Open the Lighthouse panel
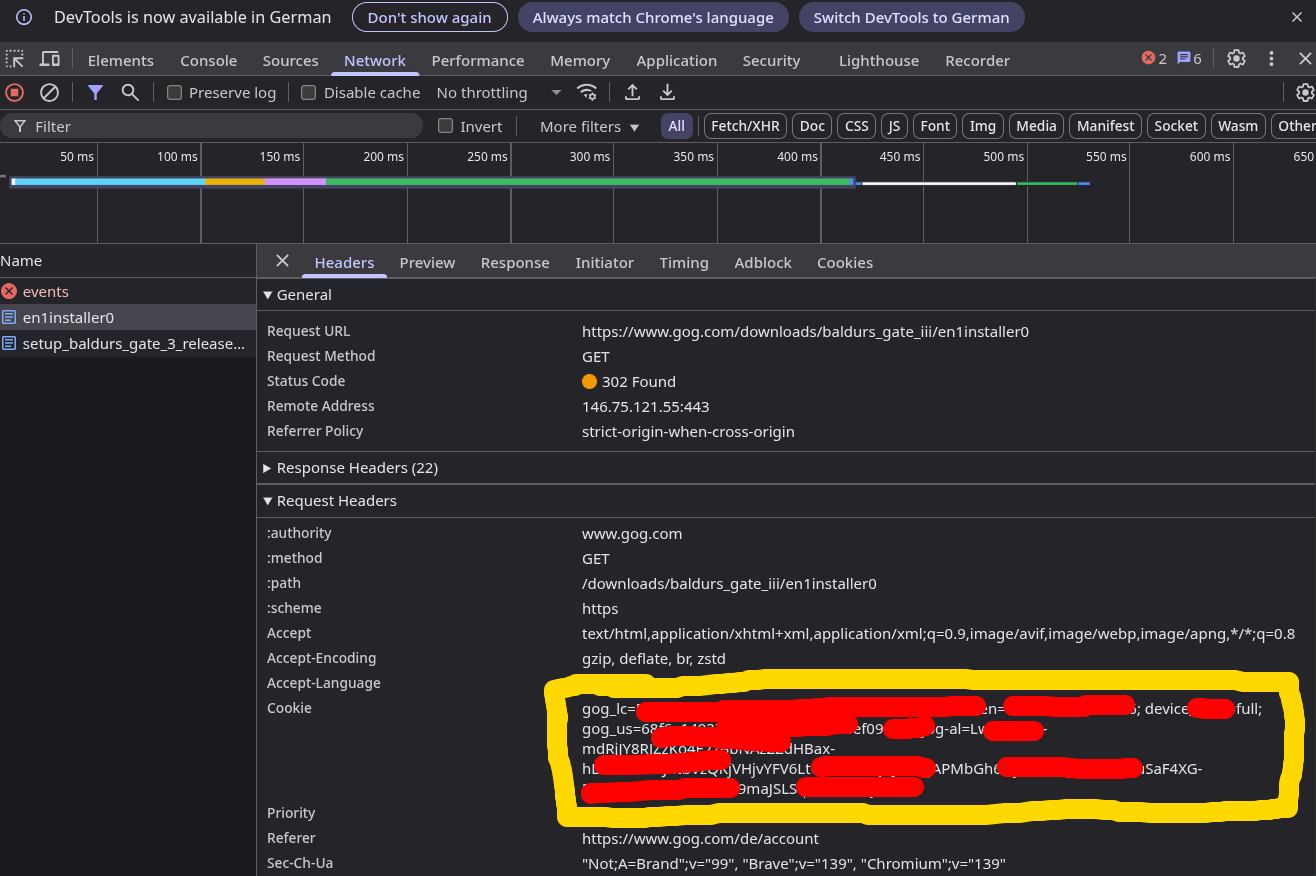 click(x=879, y=60)
